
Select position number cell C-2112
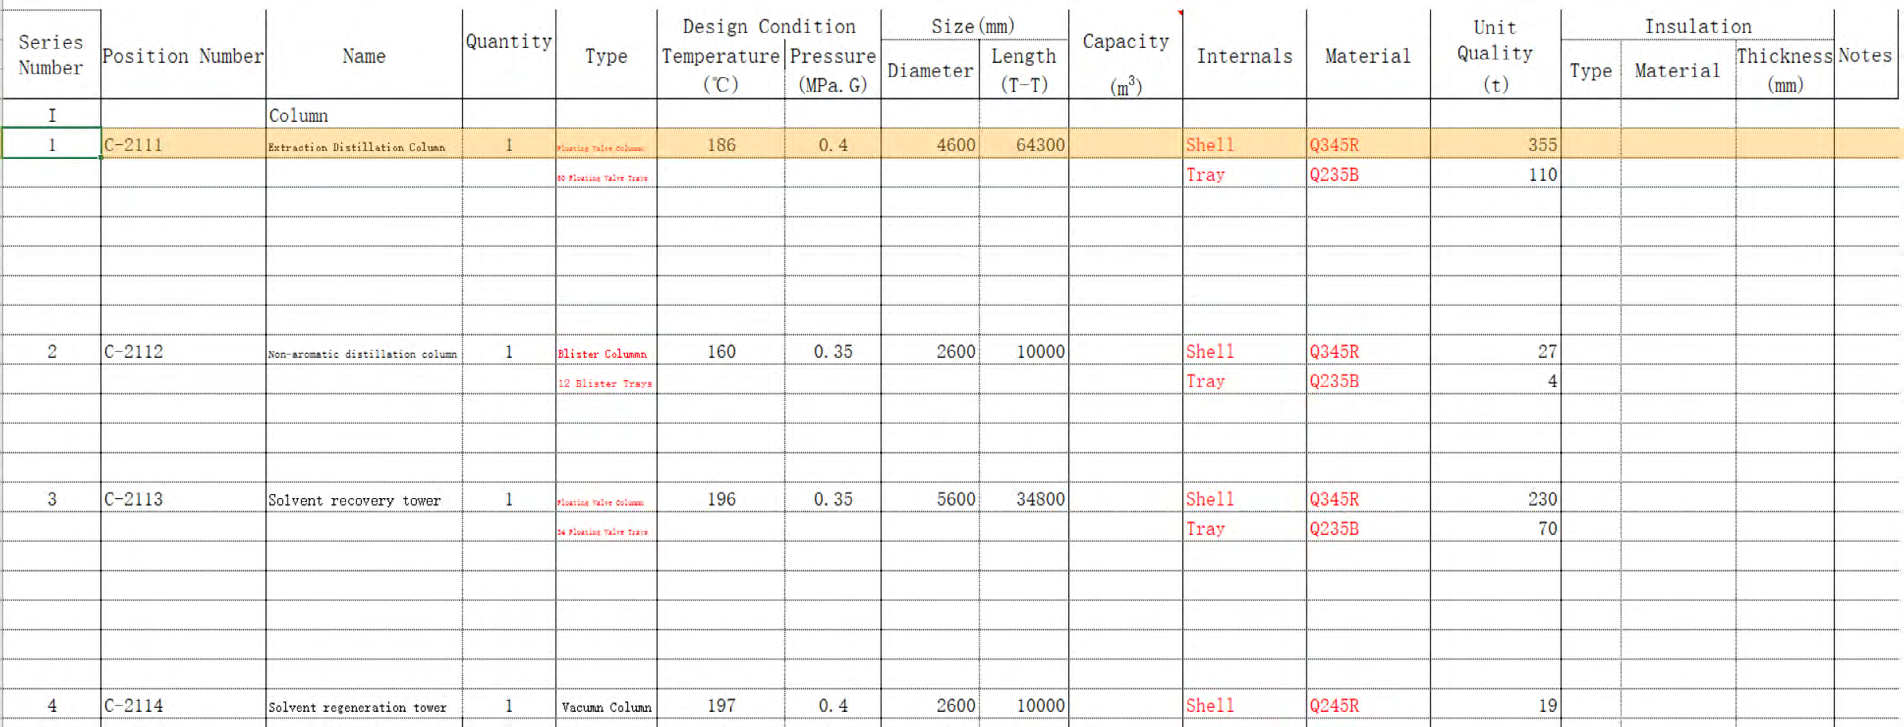pyautogui.click(x=183, y=351)
